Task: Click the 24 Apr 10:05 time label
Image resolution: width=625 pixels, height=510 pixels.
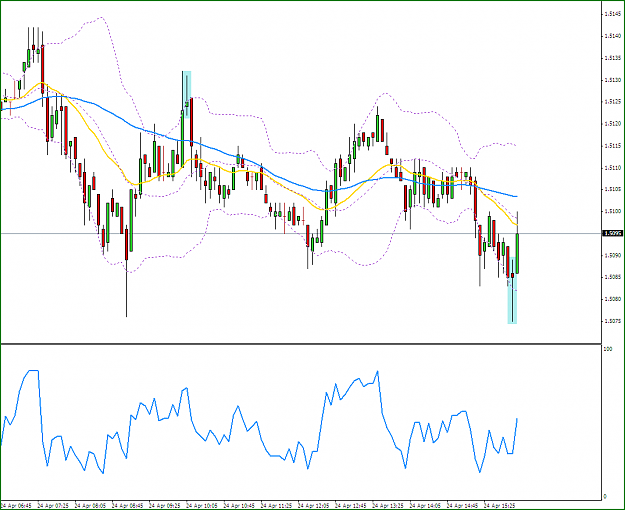Action: click(202, 506)
